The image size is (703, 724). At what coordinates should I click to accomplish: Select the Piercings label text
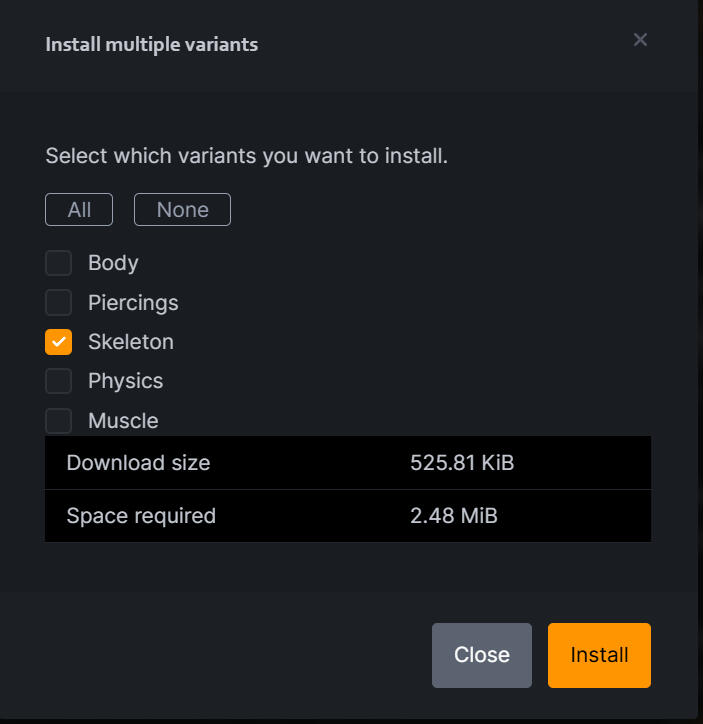[x=133, y=302]
